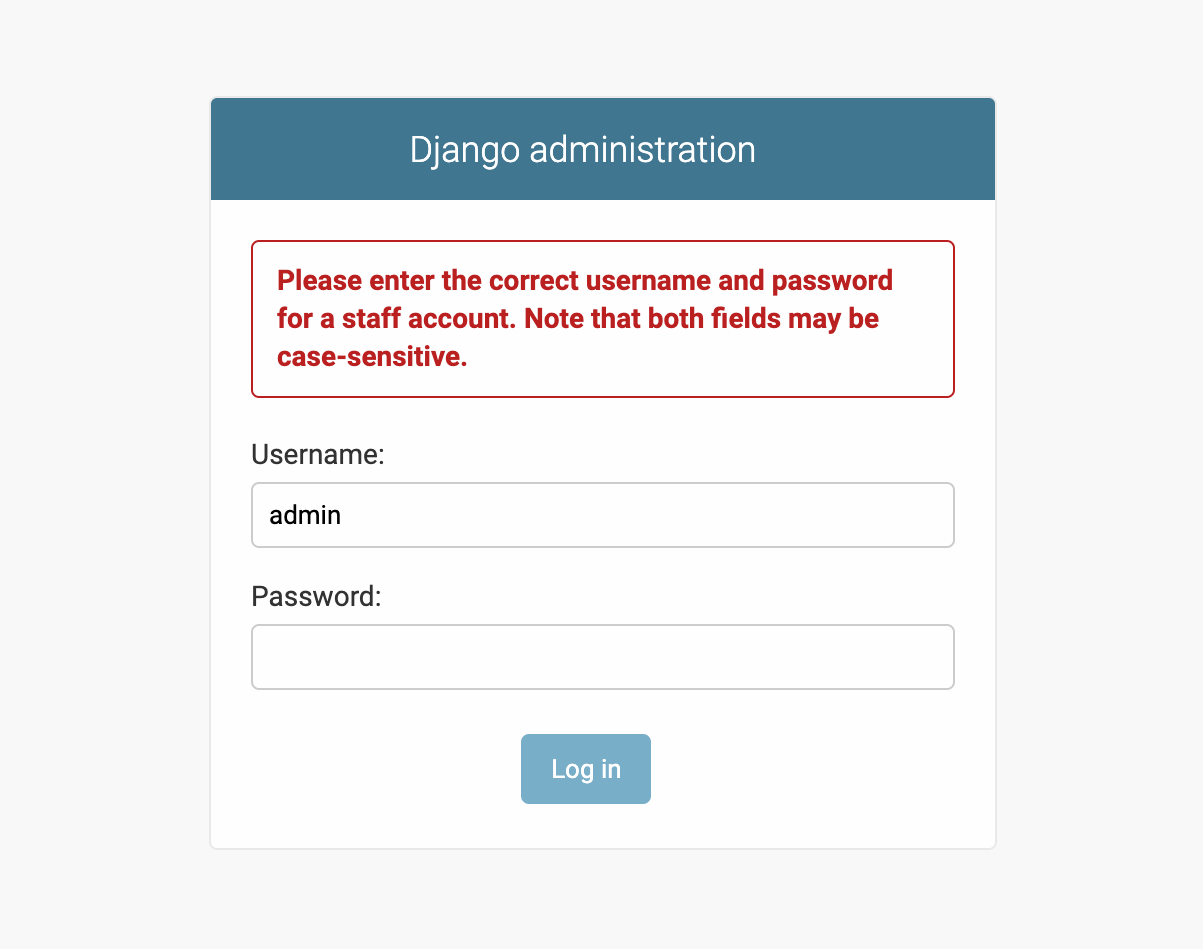Click gray page background below the login card

(602, 900)
